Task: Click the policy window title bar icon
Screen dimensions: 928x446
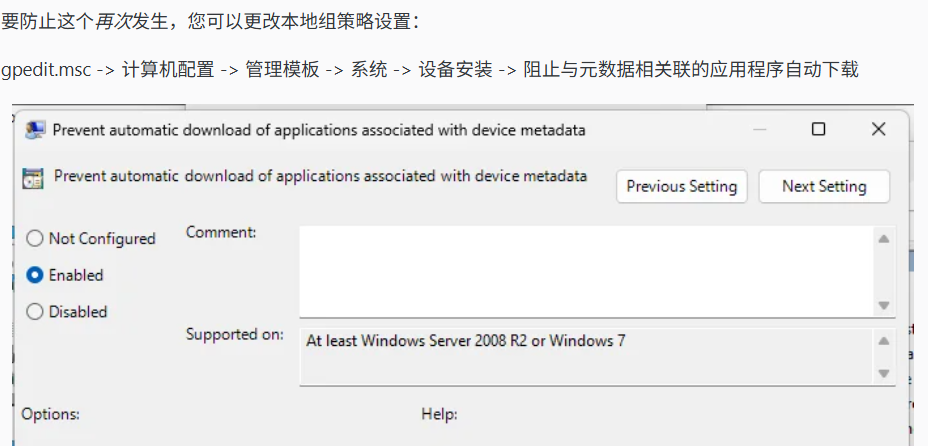Action: tap(35, 130)
